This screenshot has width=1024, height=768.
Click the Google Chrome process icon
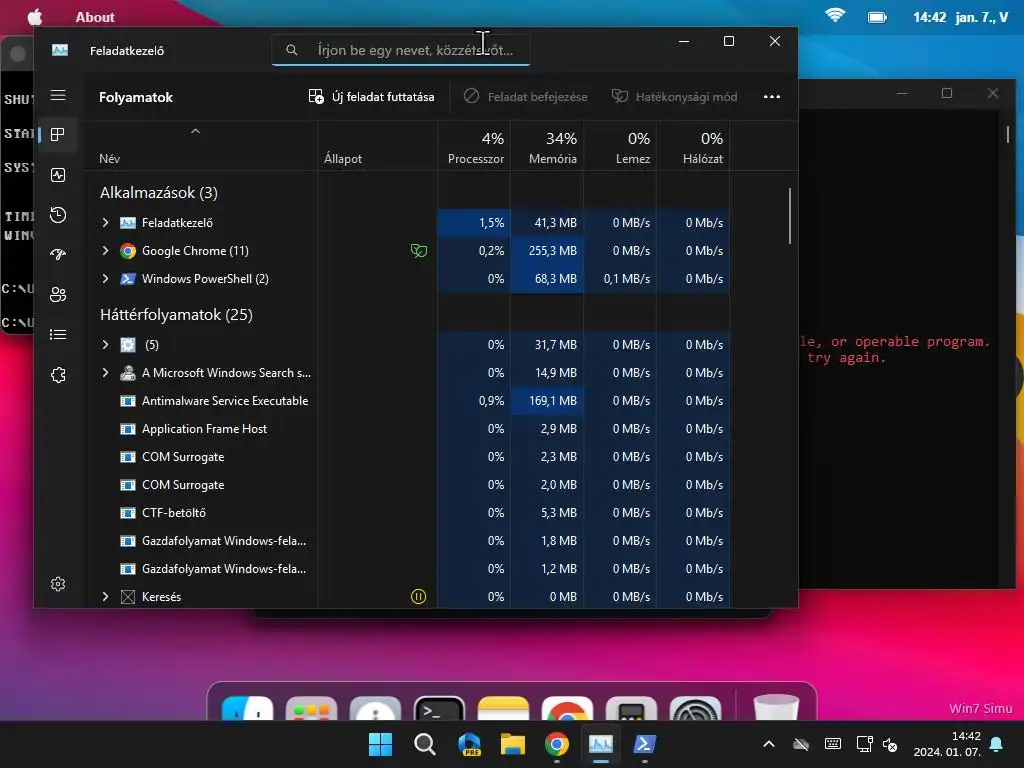click(x=128, y=251)
